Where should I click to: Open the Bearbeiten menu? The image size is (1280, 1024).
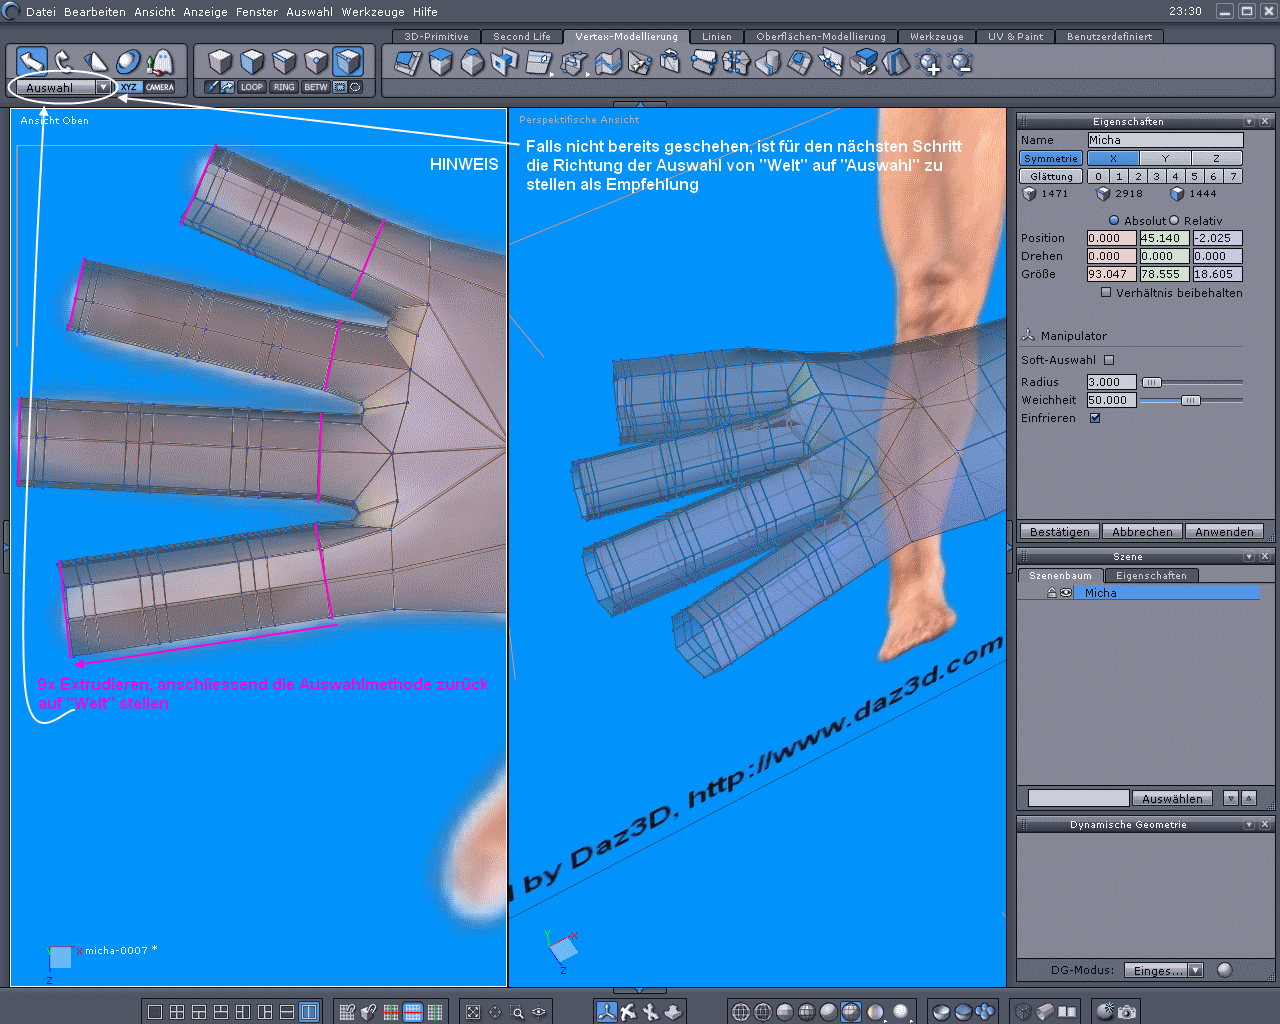pyautogui.click(x=95, y=12)
